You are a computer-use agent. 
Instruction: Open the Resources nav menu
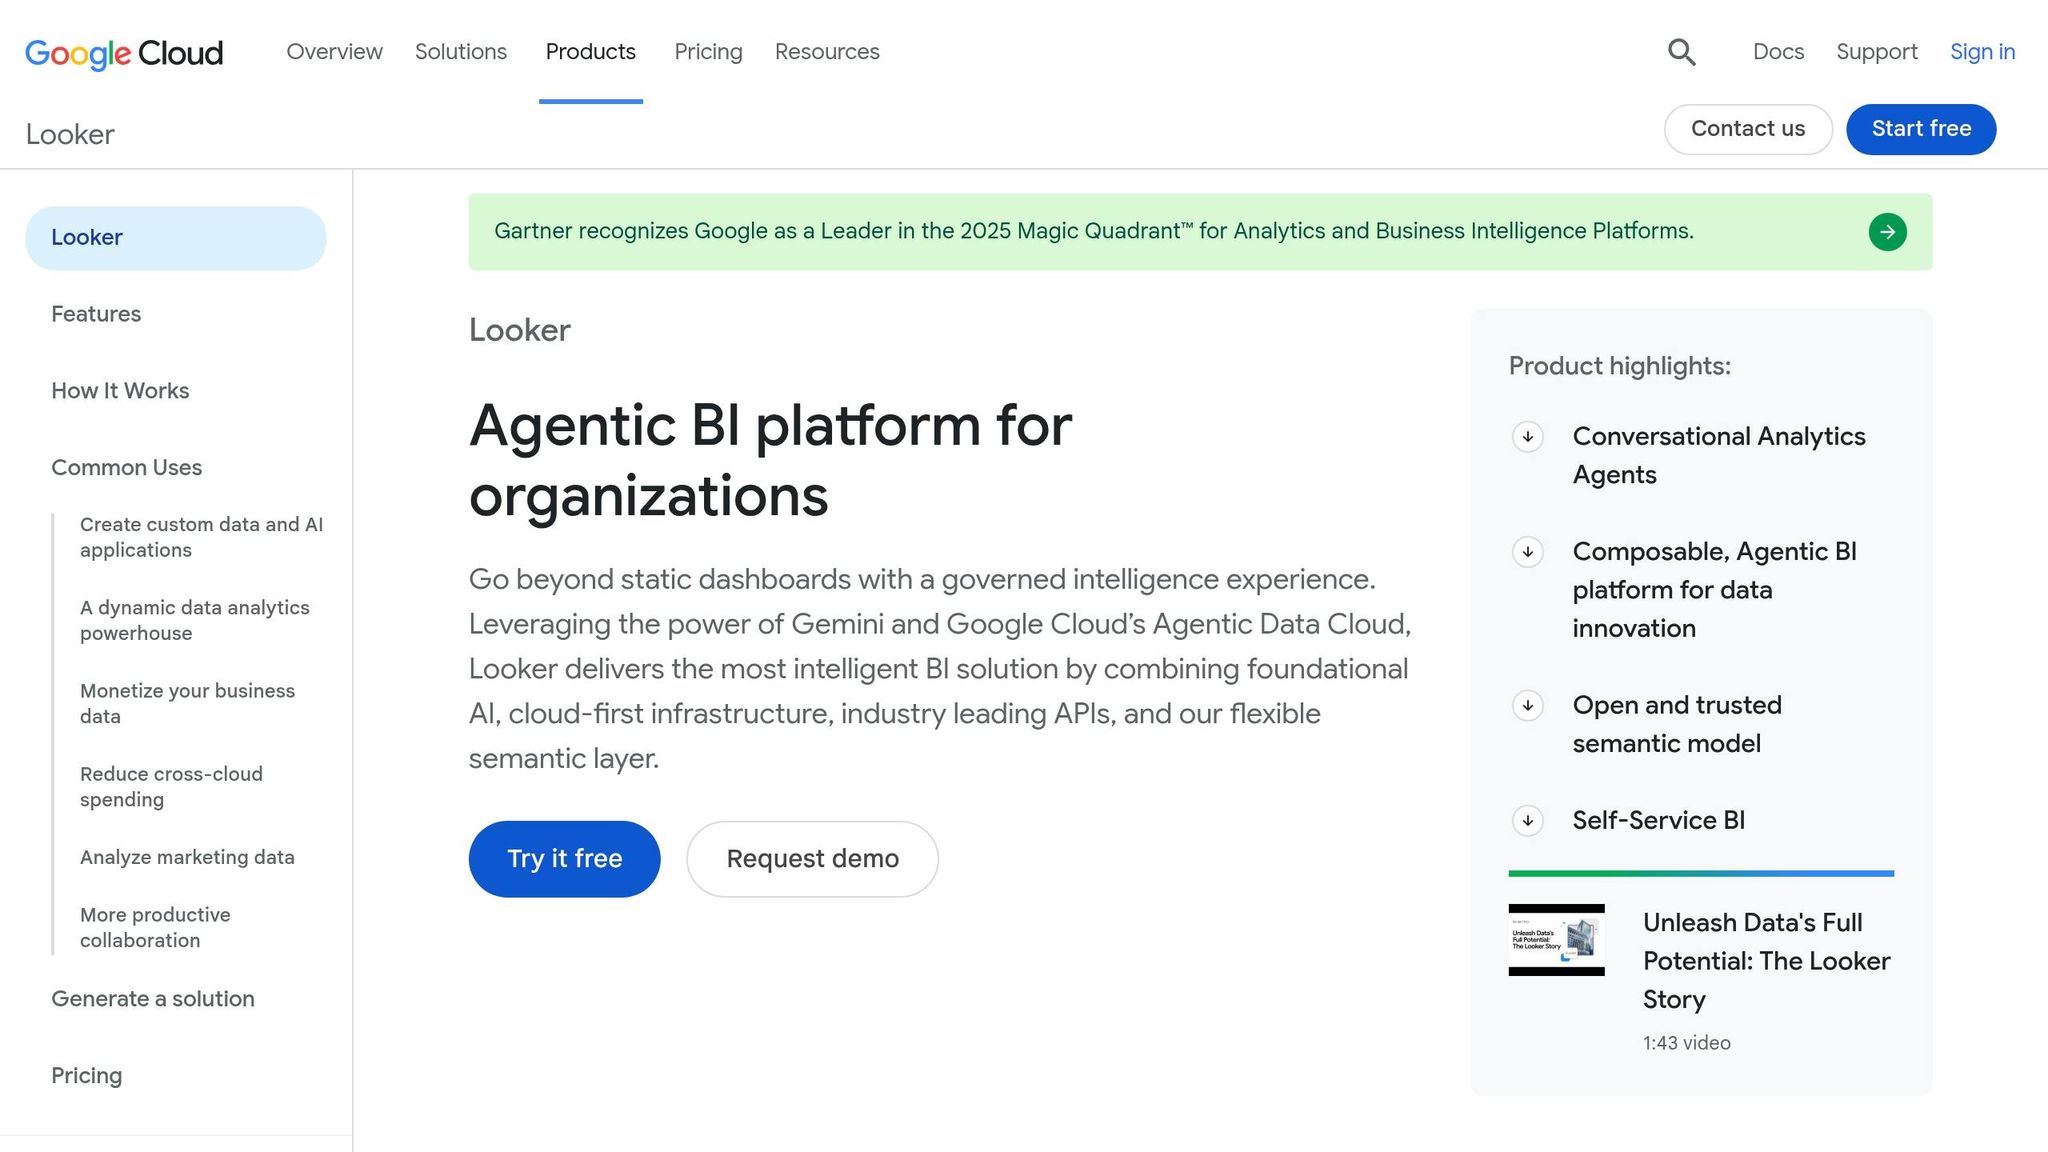click(827, 52)
